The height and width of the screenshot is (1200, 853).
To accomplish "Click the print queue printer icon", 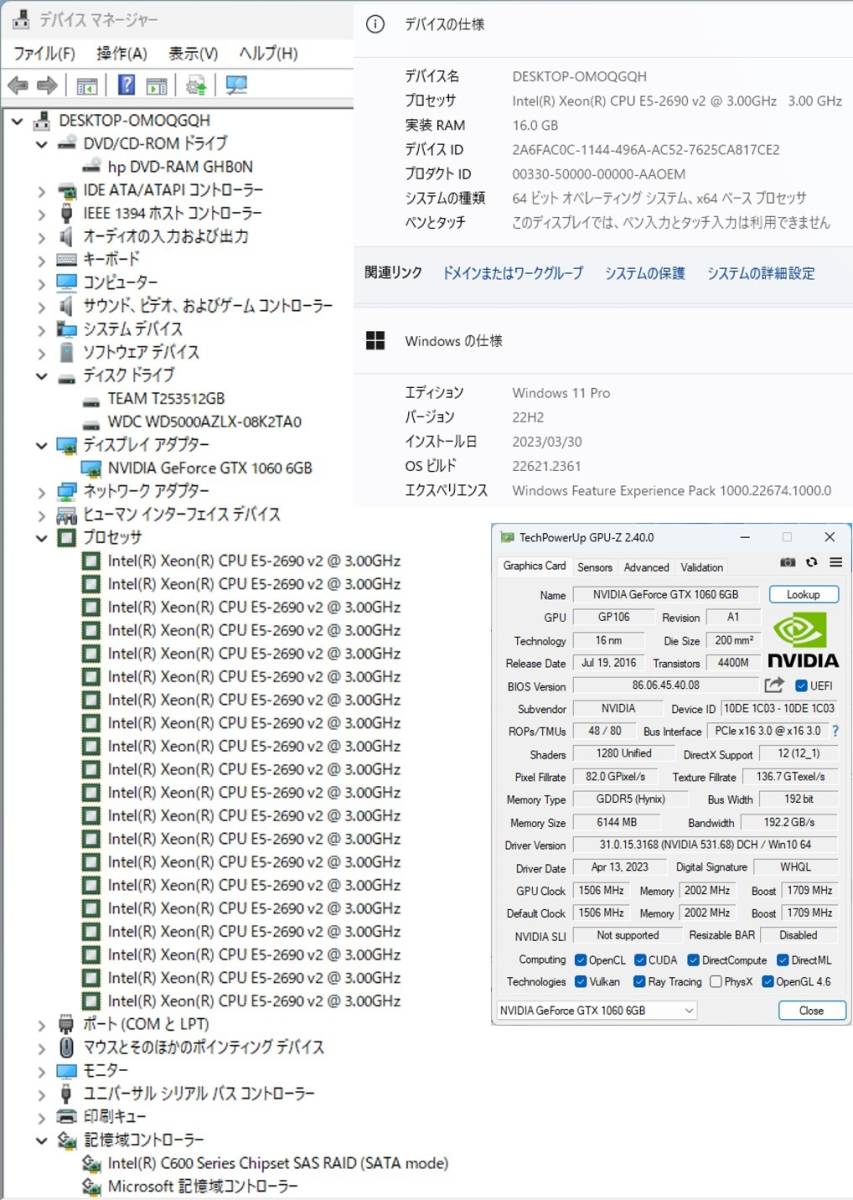I will click(x=67, y=1116).
